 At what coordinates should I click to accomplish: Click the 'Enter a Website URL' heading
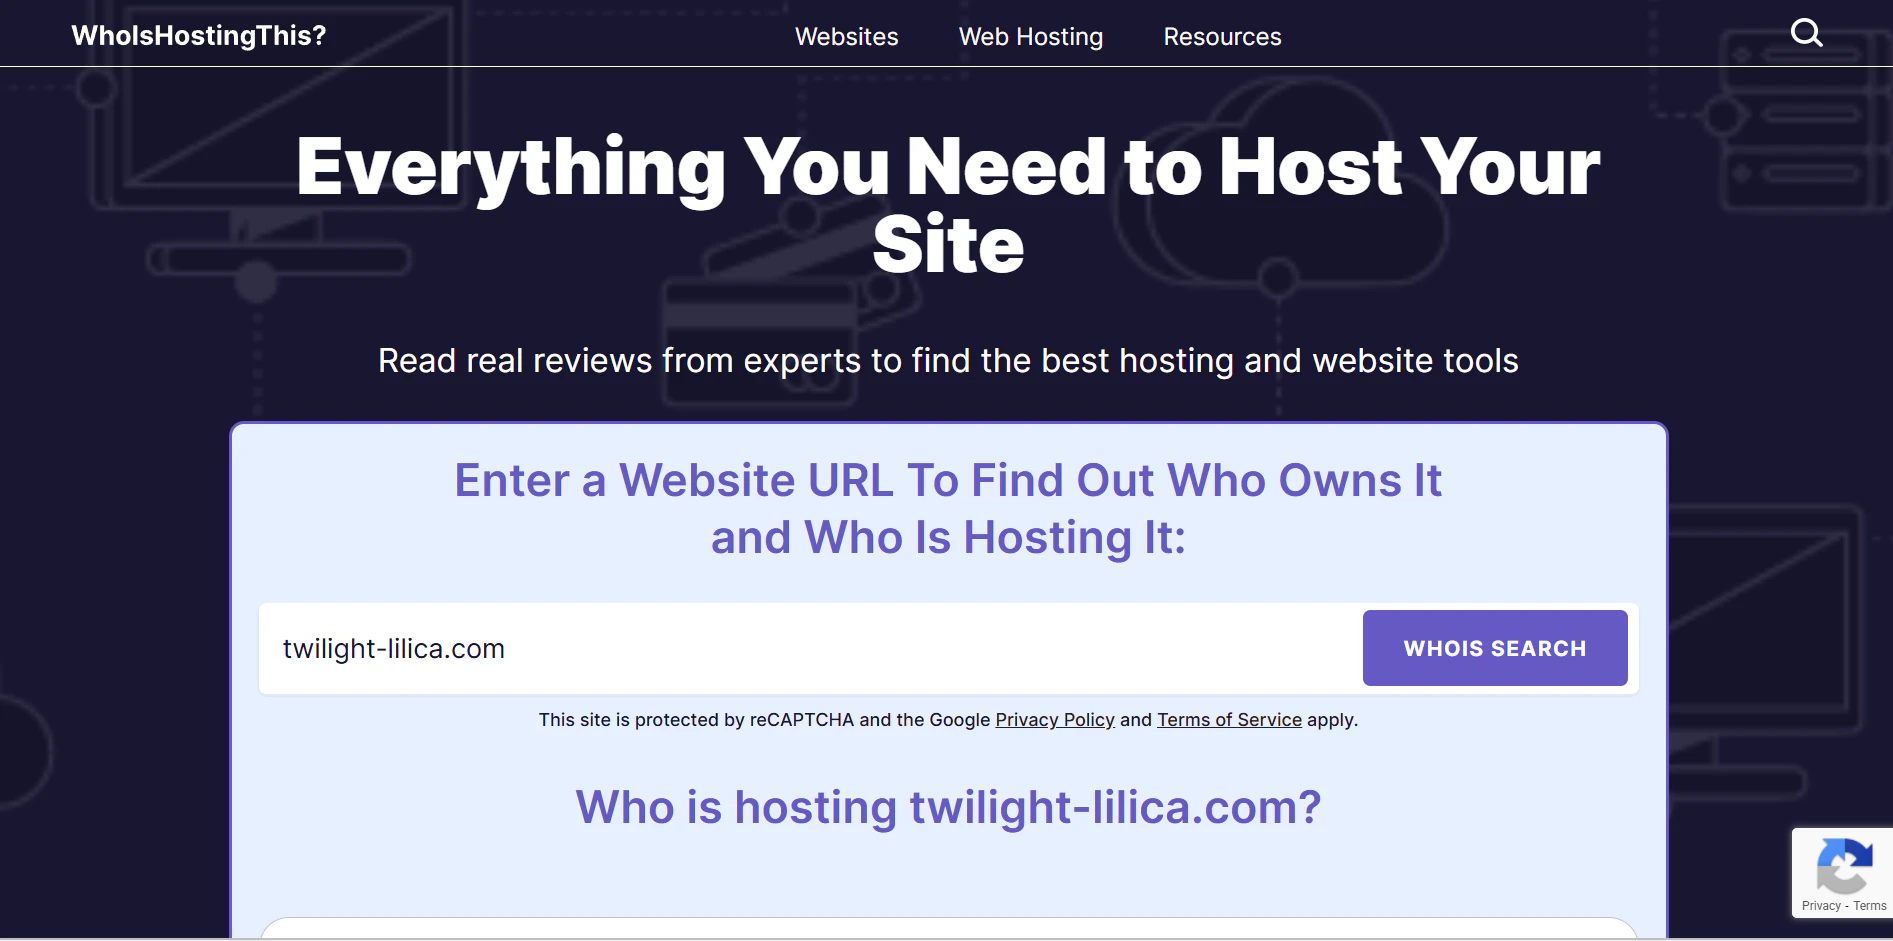click(x=948, y=509)
